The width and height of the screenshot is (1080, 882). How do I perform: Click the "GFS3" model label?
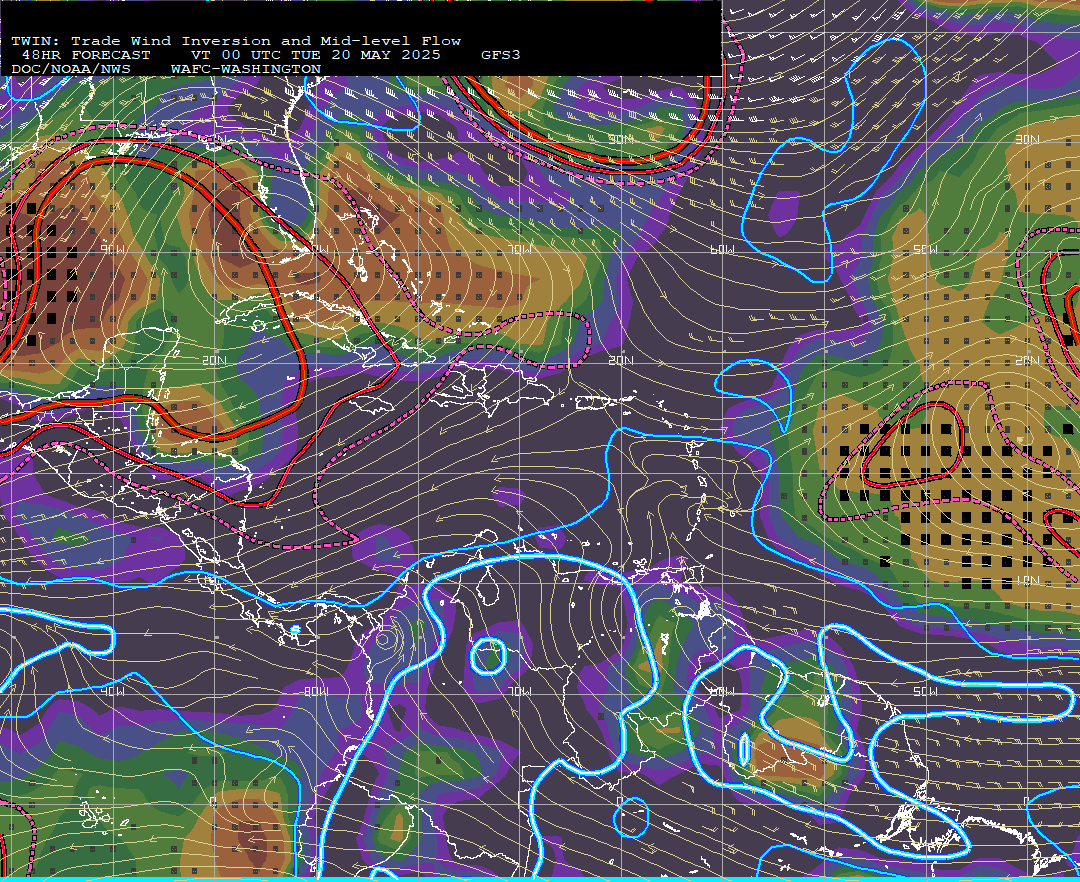coord(501,55)
